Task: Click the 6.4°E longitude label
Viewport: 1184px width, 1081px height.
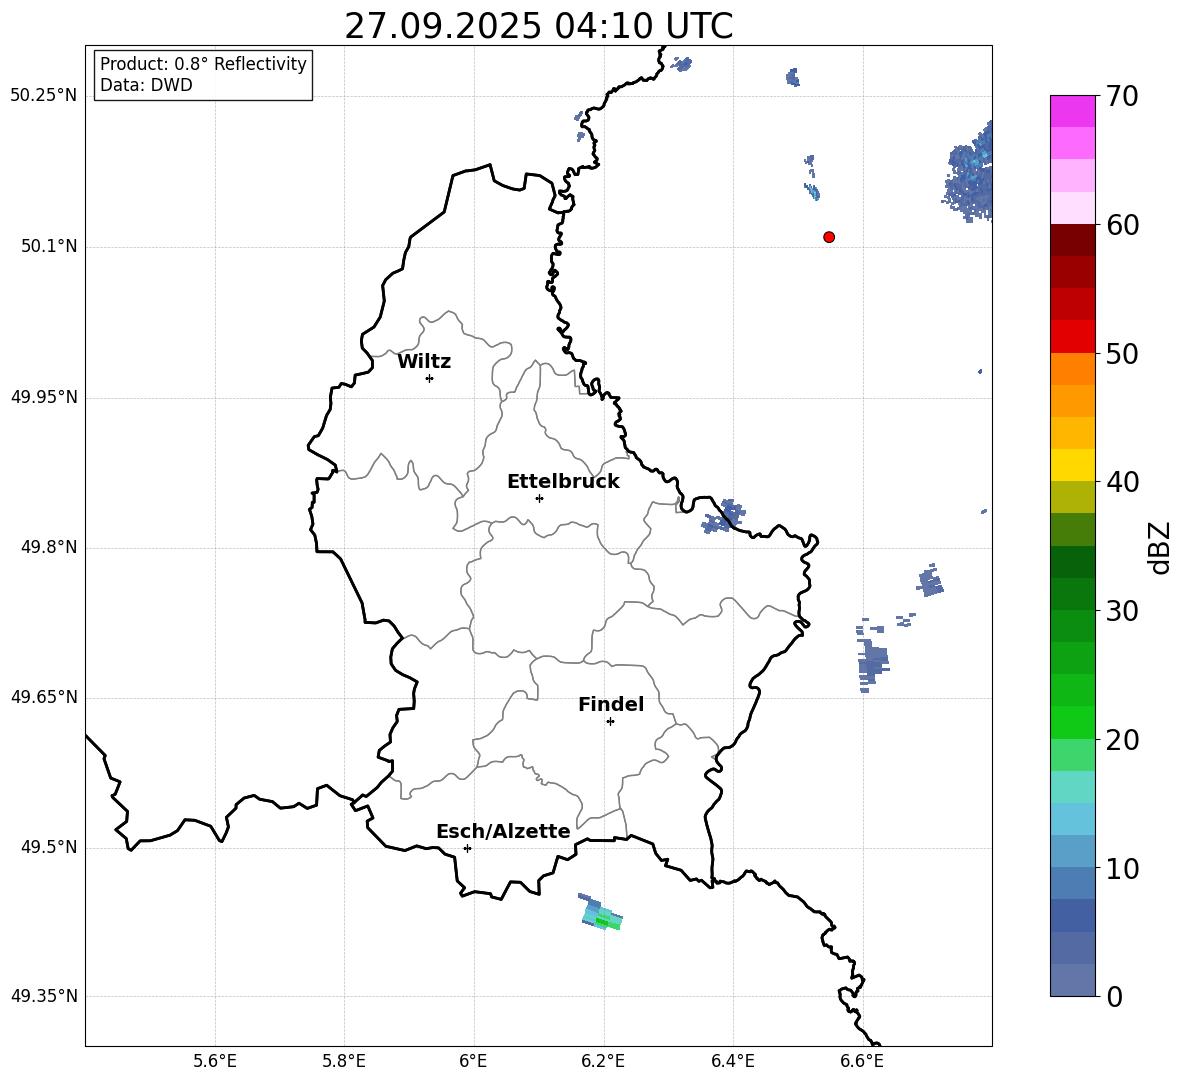Action: pos(732,1061)
